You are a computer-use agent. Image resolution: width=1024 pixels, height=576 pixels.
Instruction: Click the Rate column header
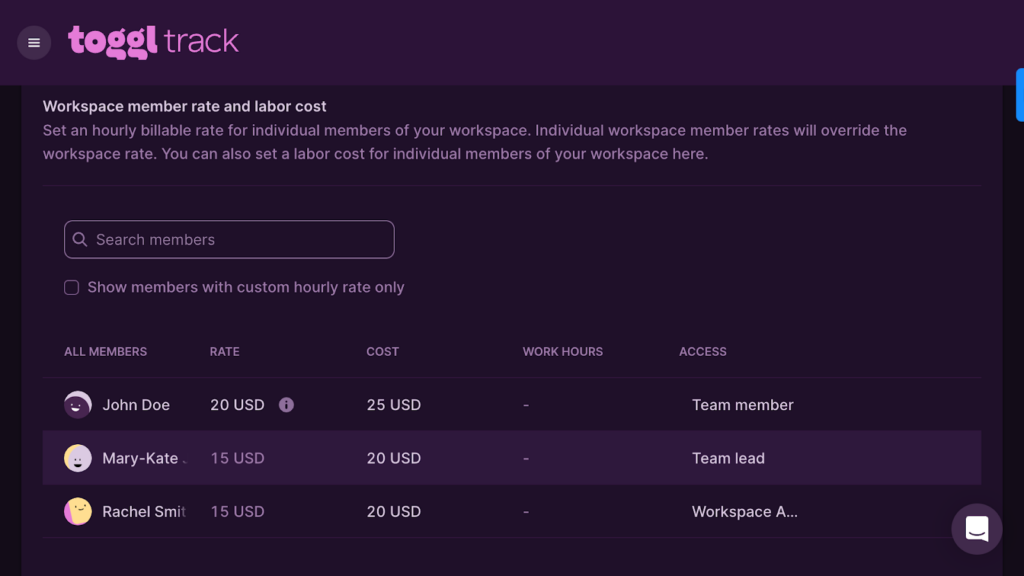click(x=224, y=352)
